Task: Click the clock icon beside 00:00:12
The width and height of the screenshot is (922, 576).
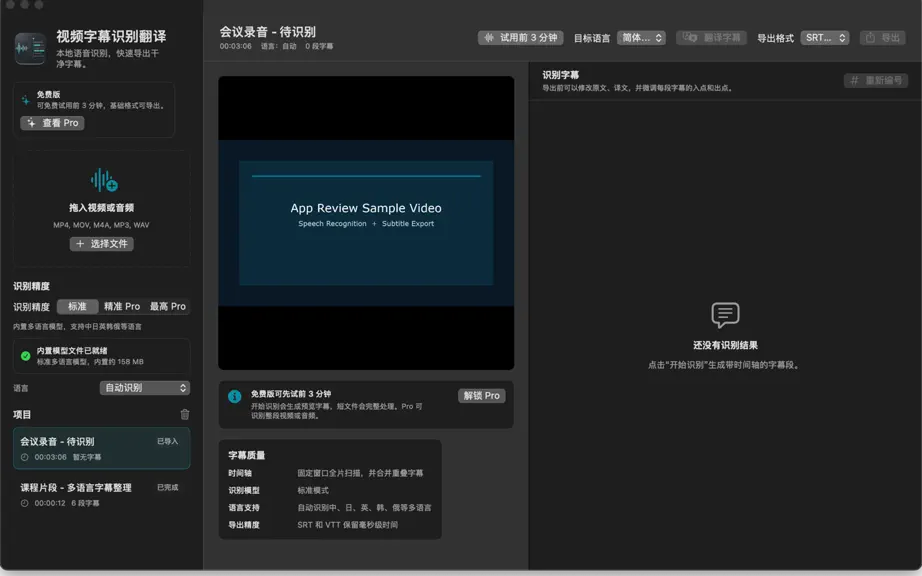Action: pyautogui.click(x=25, y=503)
